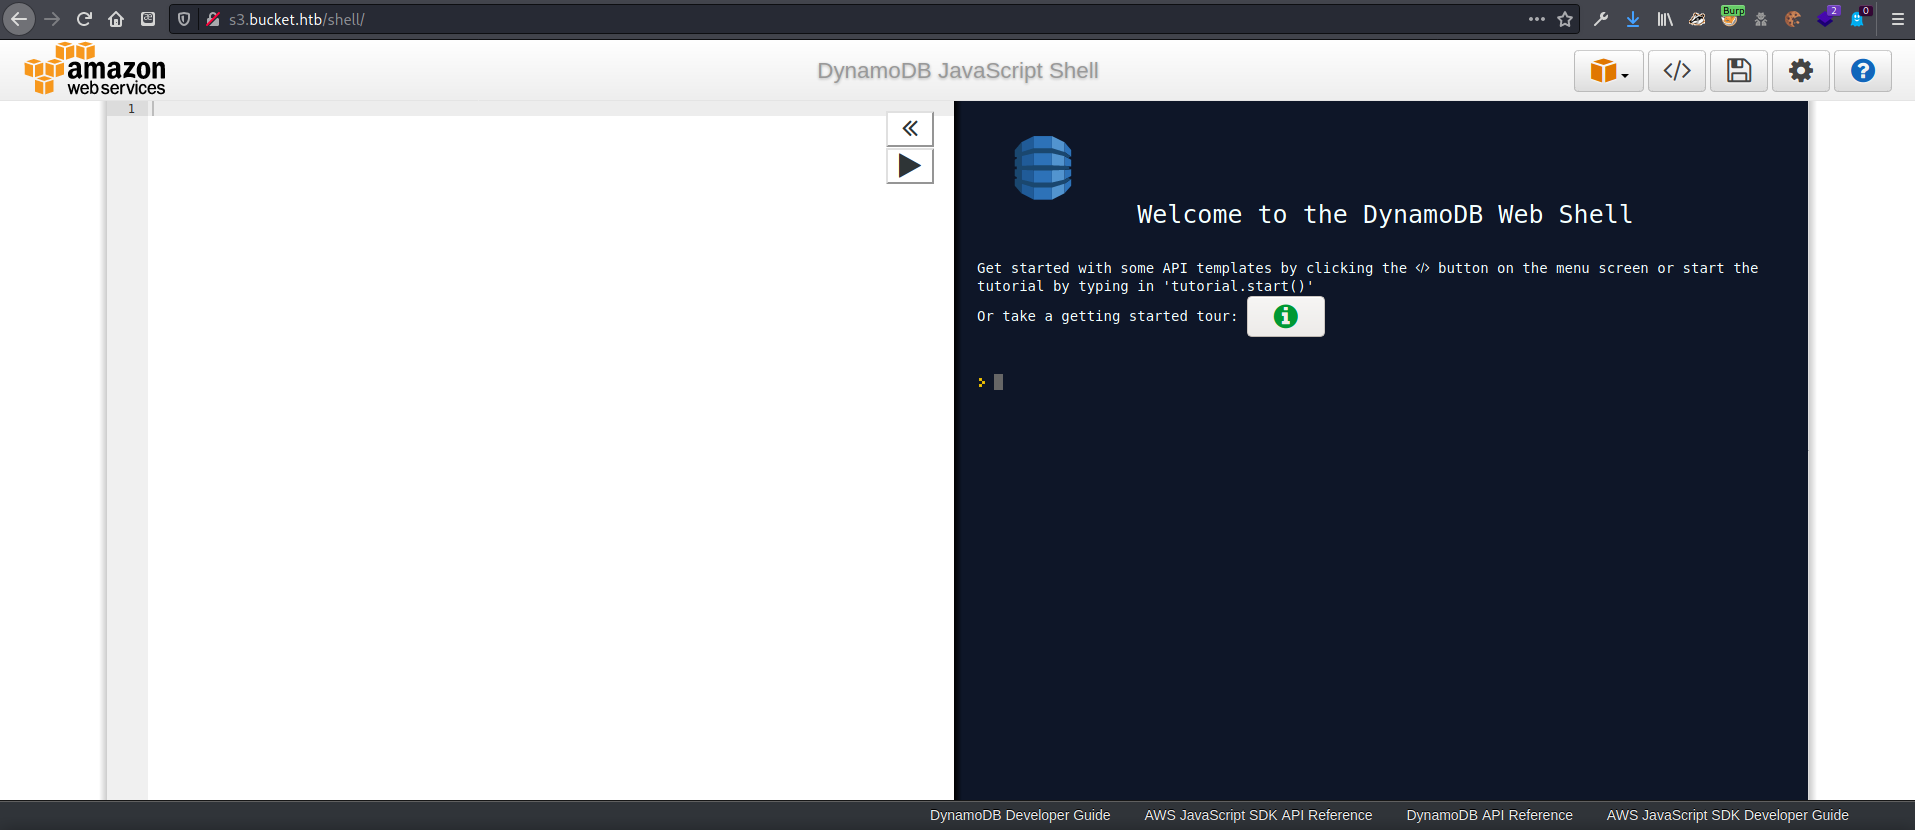Viewport: 1915px width, 830px height.
Task: Open the blue help question mark
Action: coord(1863,71)
